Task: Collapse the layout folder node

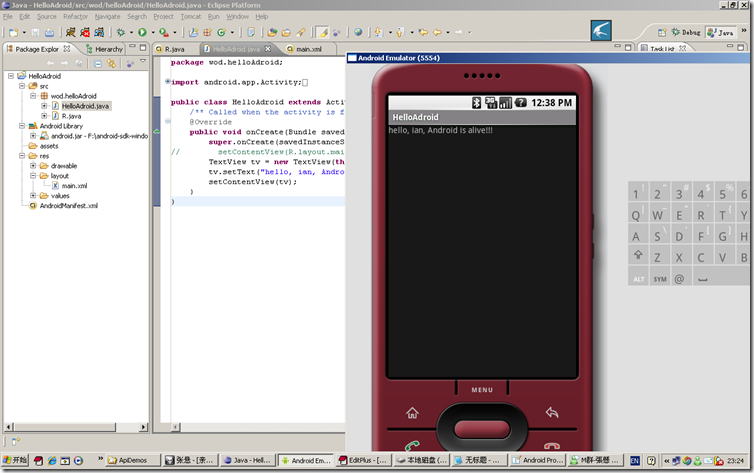Action: [33, 175]
